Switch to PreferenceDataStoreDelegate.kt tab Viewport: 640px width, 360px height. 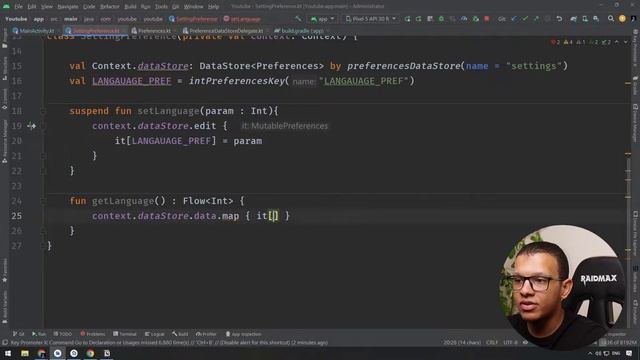tap(223, 31)
